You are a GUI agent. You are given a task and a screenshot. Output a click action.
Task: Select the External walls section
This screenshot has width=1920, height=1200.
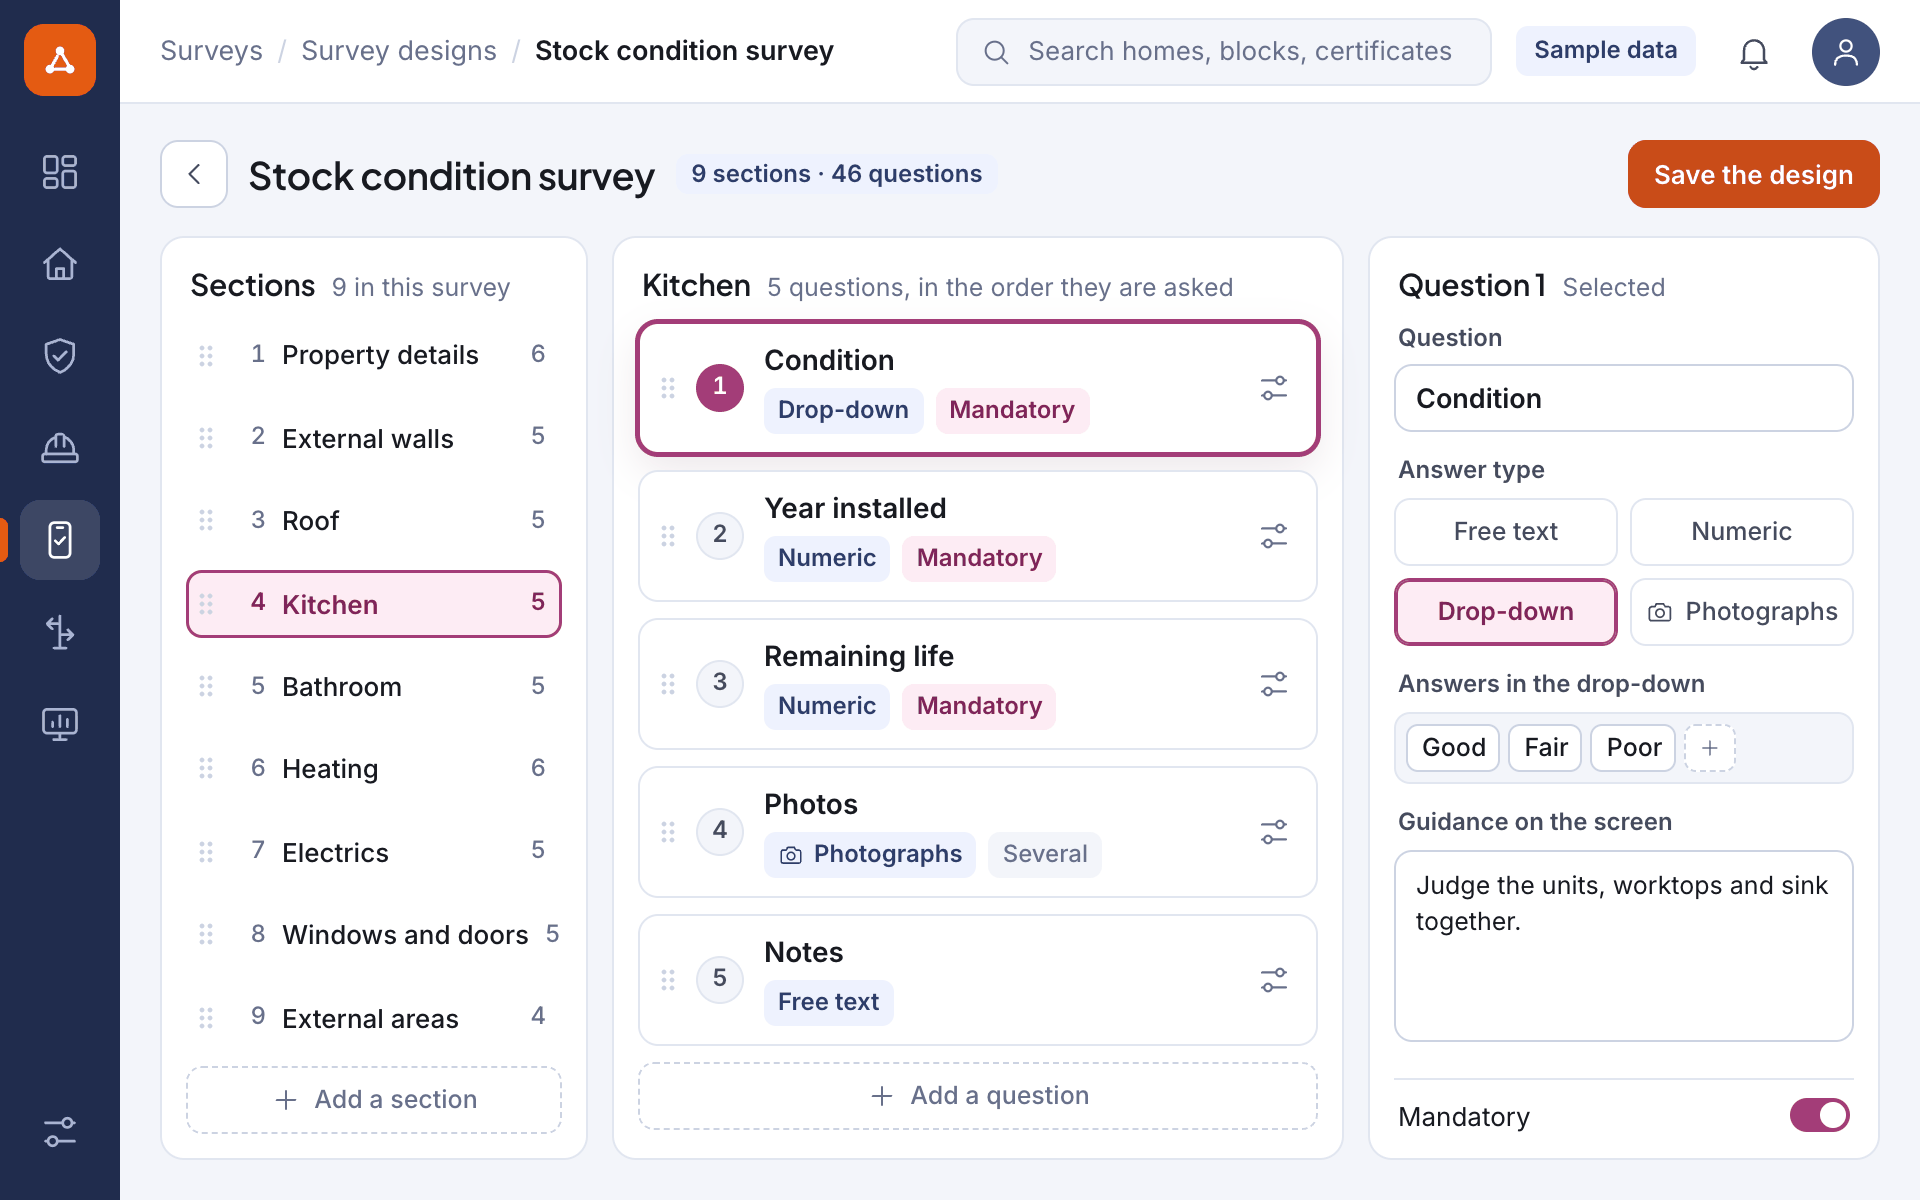[374, 438]
